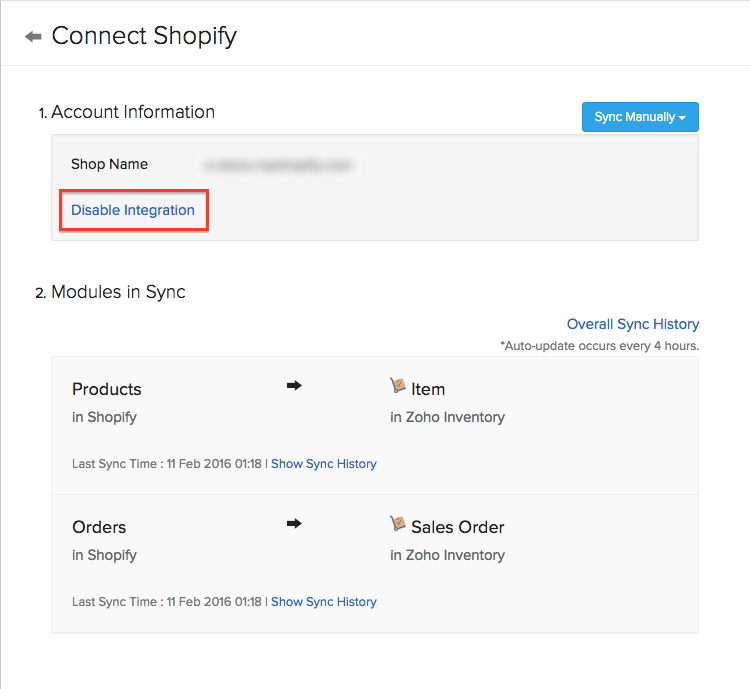Click the Auto-update occurs every 4 hours note

pyautogui.click(x=600, y=345)
